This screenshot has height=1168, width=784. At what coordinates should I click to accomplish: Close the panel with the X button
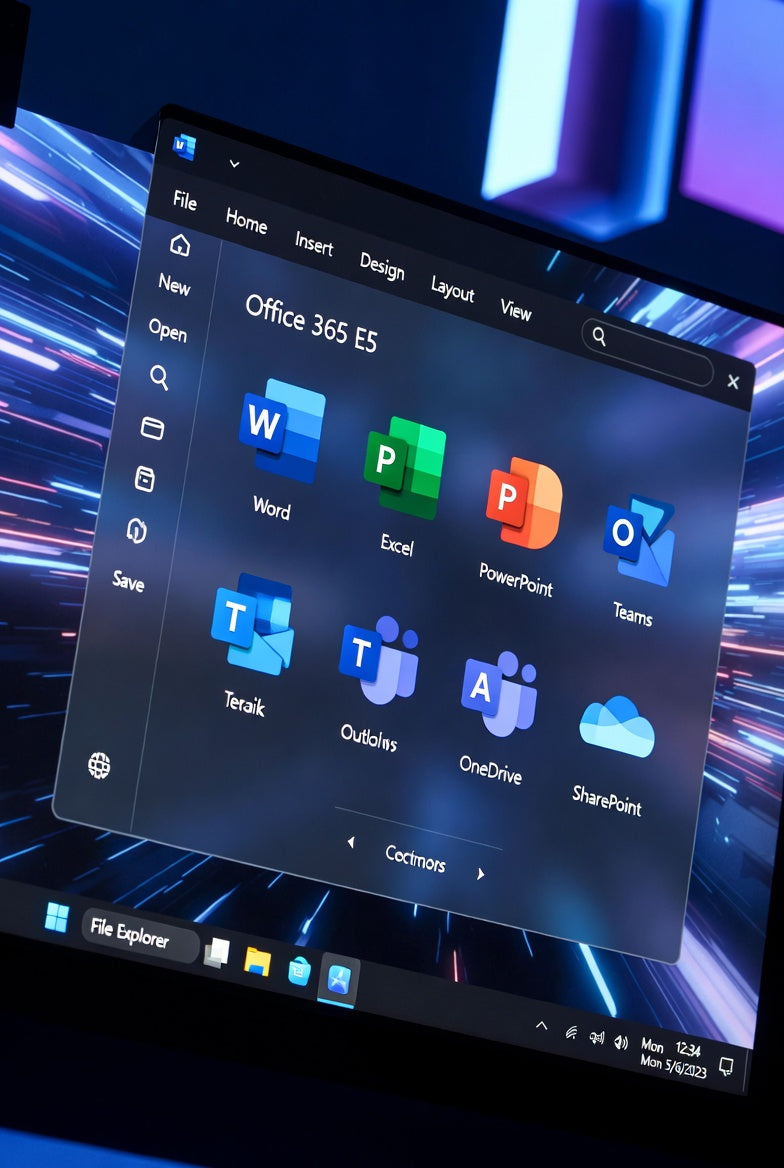tap(733, 382)
